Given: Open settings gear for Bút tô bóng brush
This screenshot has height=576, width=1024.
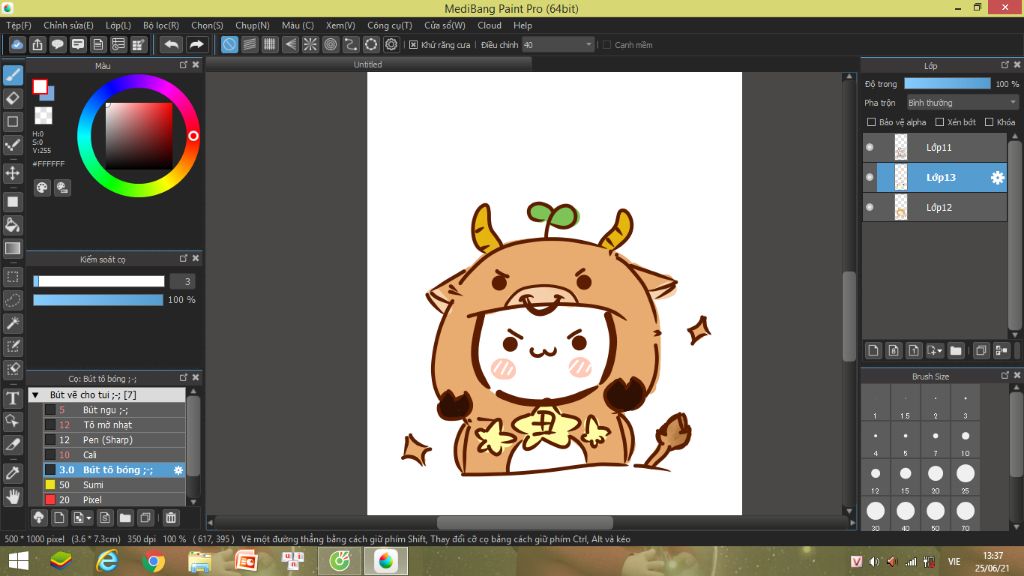Looking at the screenshot, I should click(178, 470).
